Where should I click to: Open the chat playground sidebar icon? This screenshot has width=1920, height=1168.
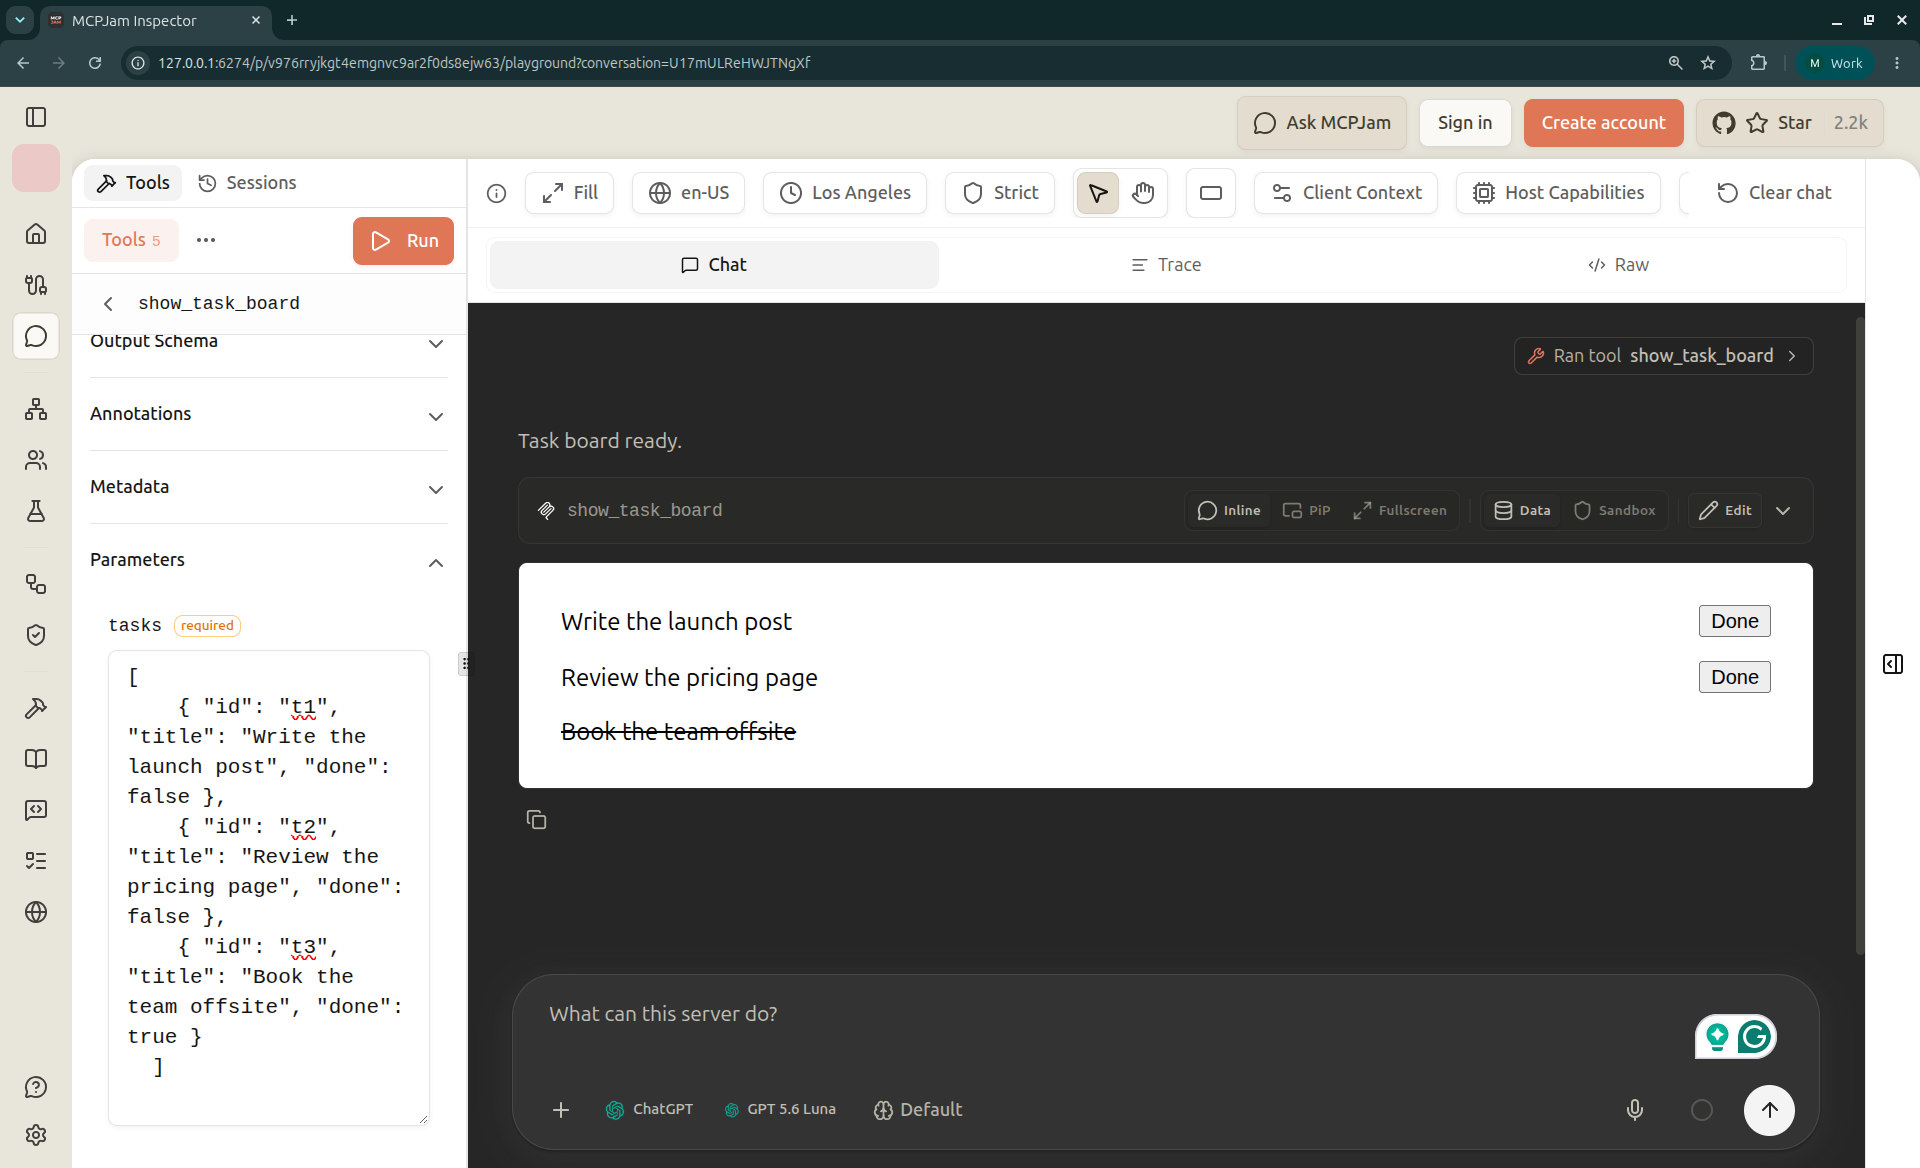(x=36, y=336)
